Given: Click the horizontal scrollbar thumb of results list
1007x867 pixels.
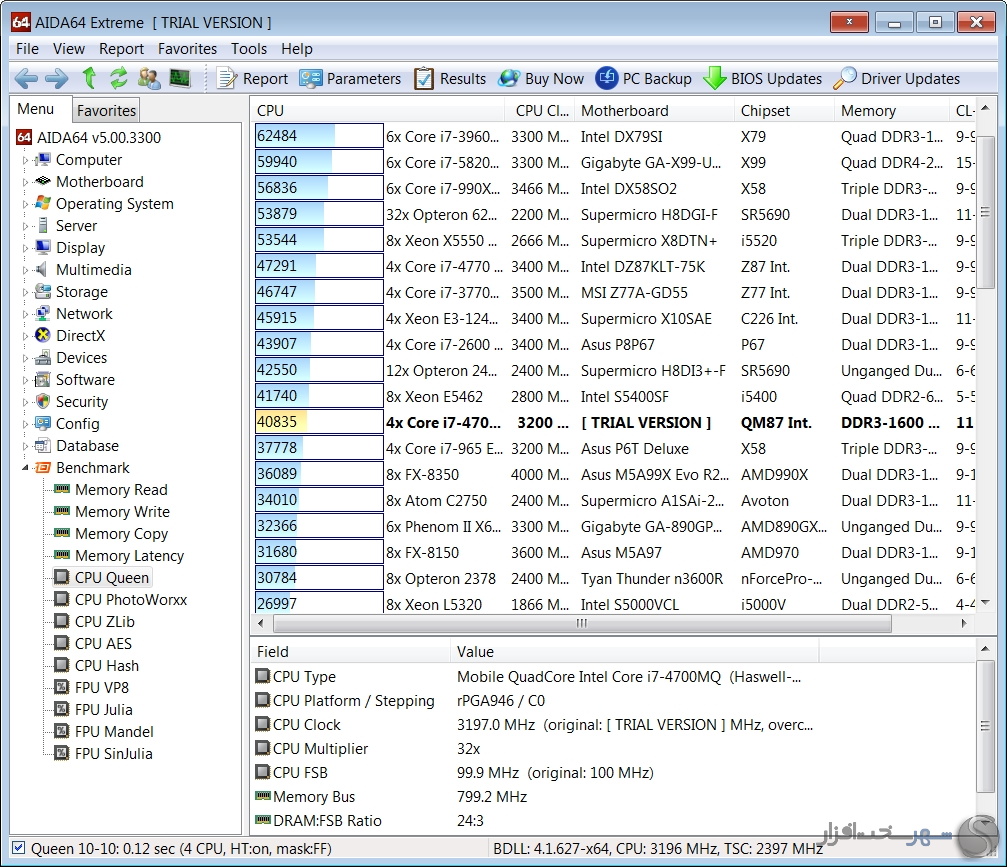Looking at the screenshot, I should pyautogui.click(x=582, y=623).
